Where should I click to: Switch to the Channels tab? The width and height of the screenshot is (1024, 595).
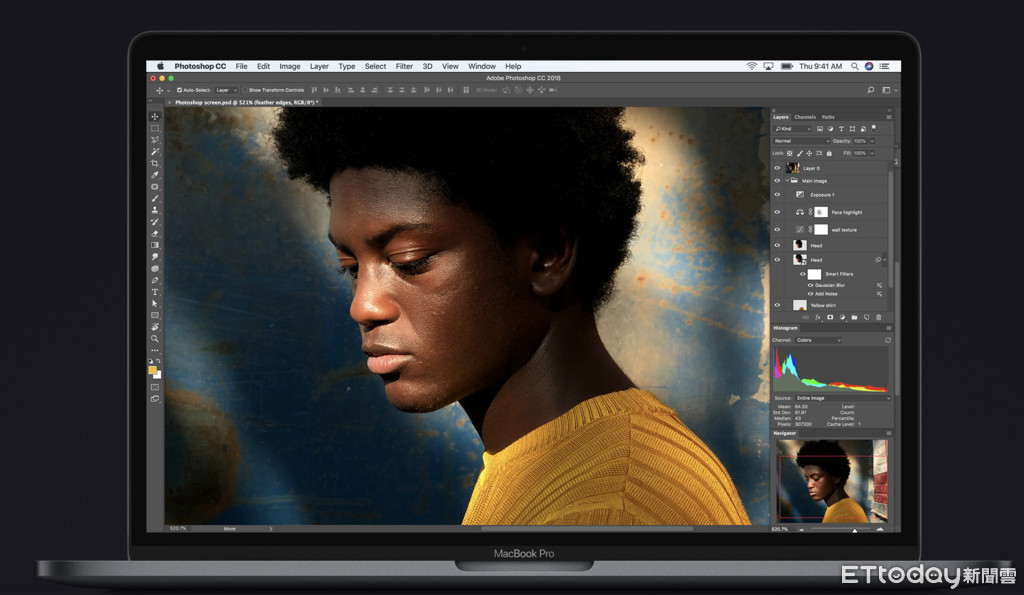pyautogui.click(x=805, y=117)
